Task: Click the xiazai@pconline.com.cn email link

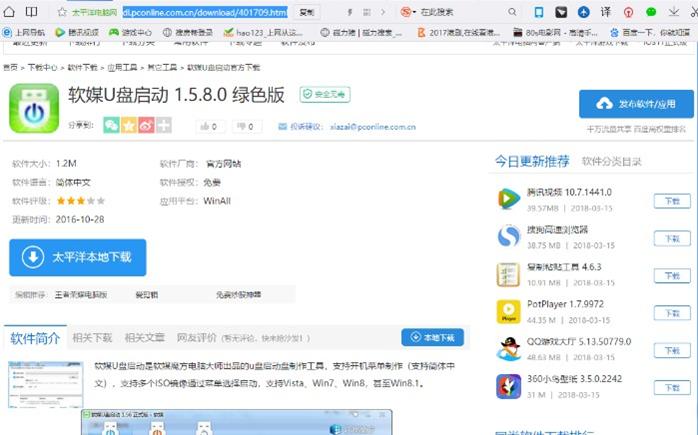Action: pyautogui.click(x=373, y=127)
